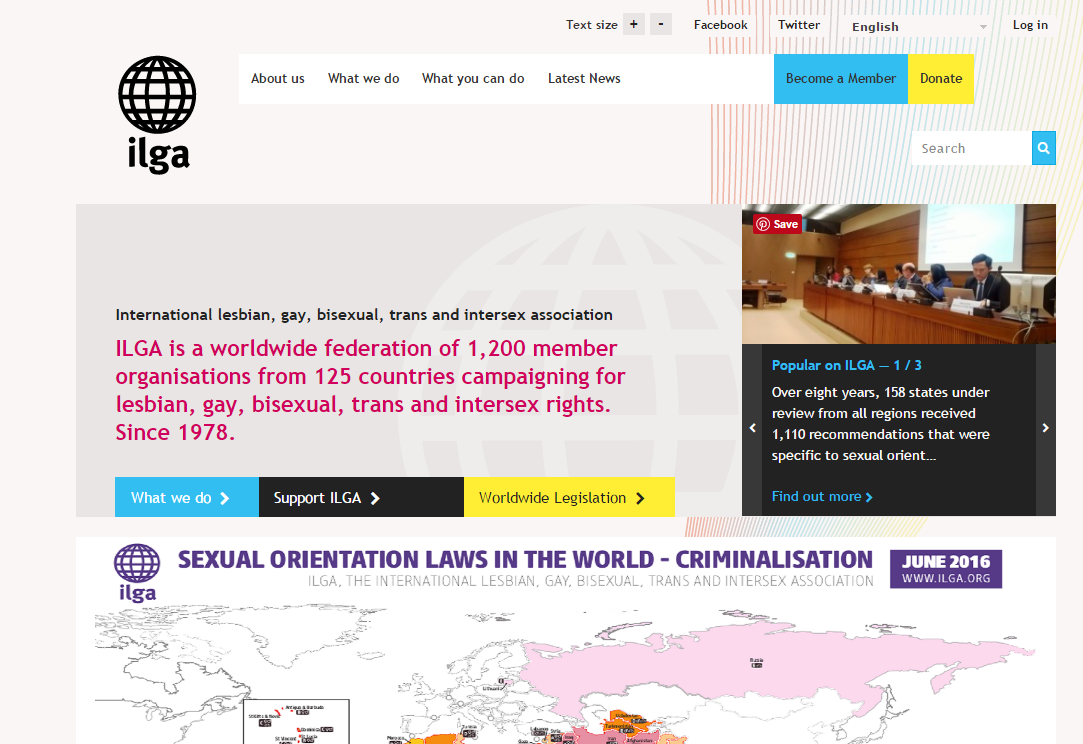Open the About us menu

tap(278, 79)
